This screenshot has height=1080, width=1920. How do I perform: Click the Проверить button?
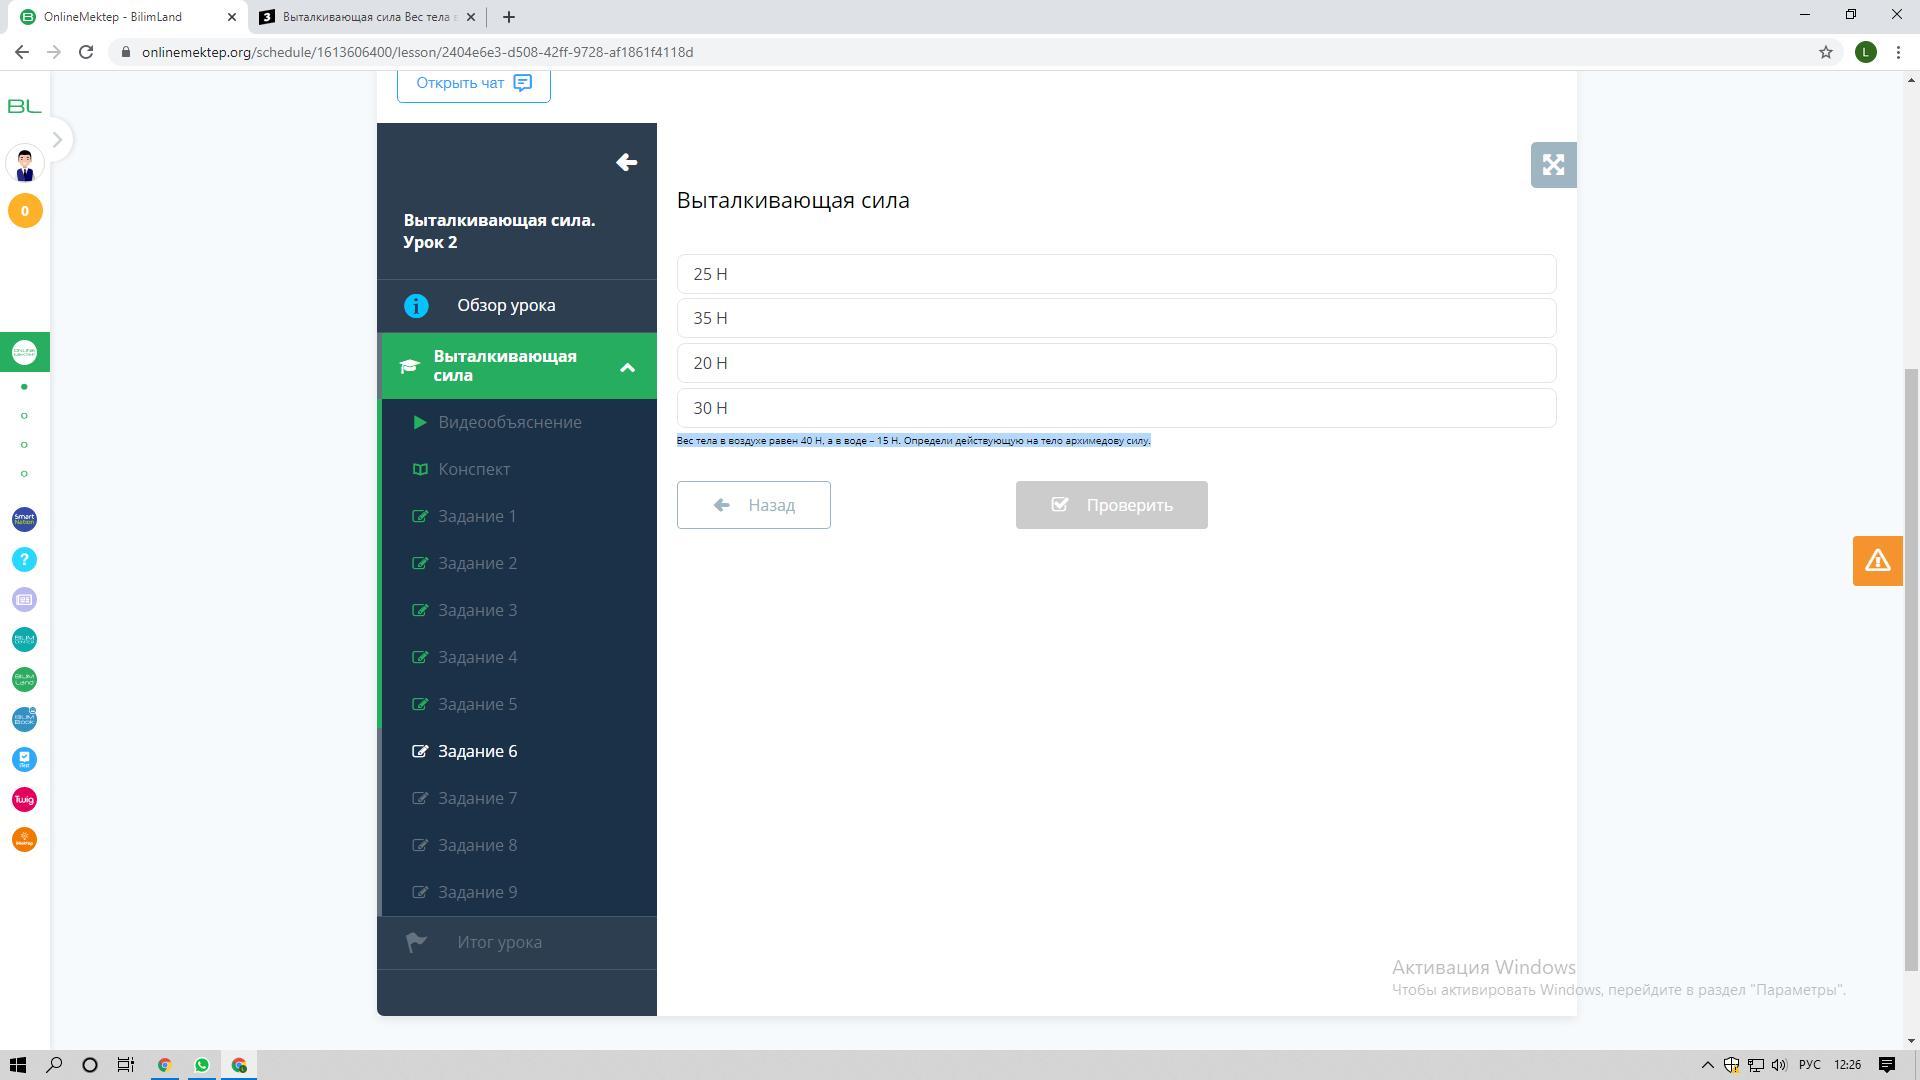(1111, 505)
